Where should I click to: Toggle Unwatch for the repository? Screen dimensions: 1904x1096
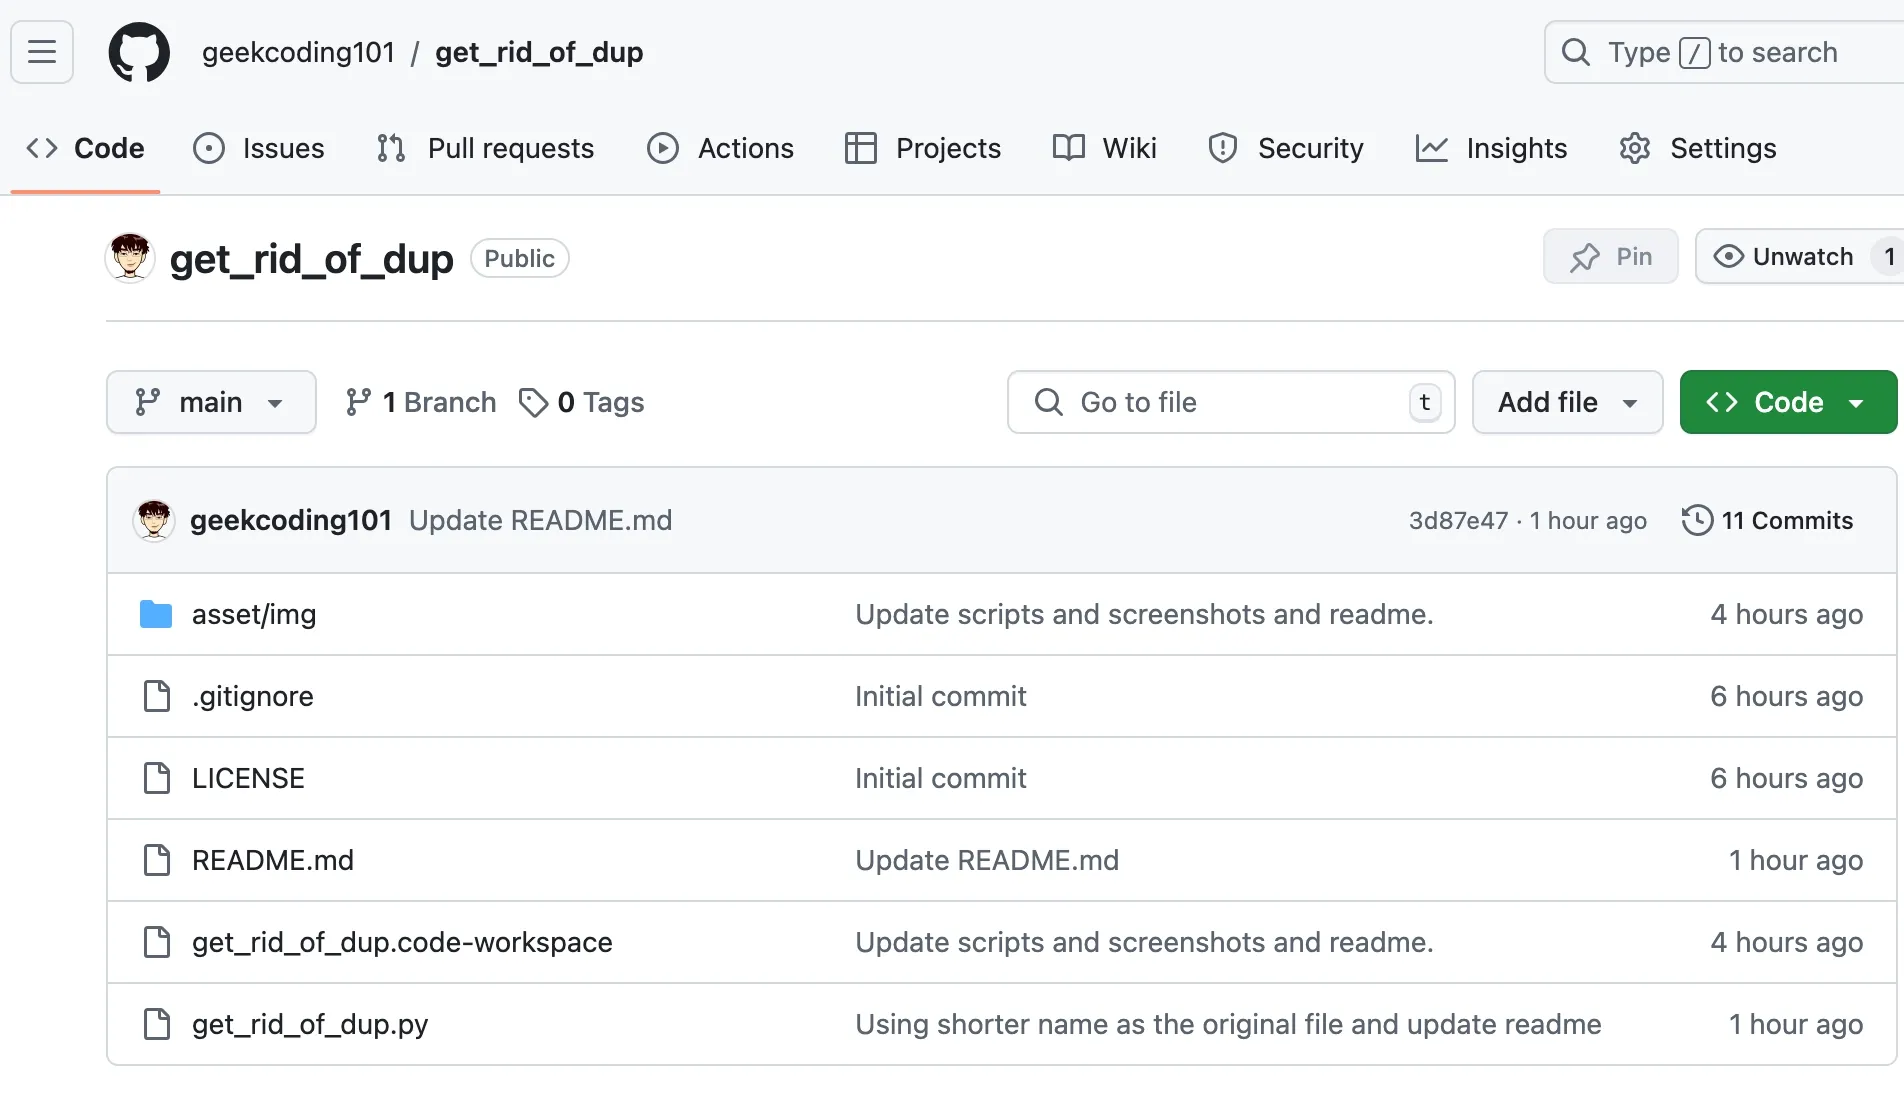1785,257
